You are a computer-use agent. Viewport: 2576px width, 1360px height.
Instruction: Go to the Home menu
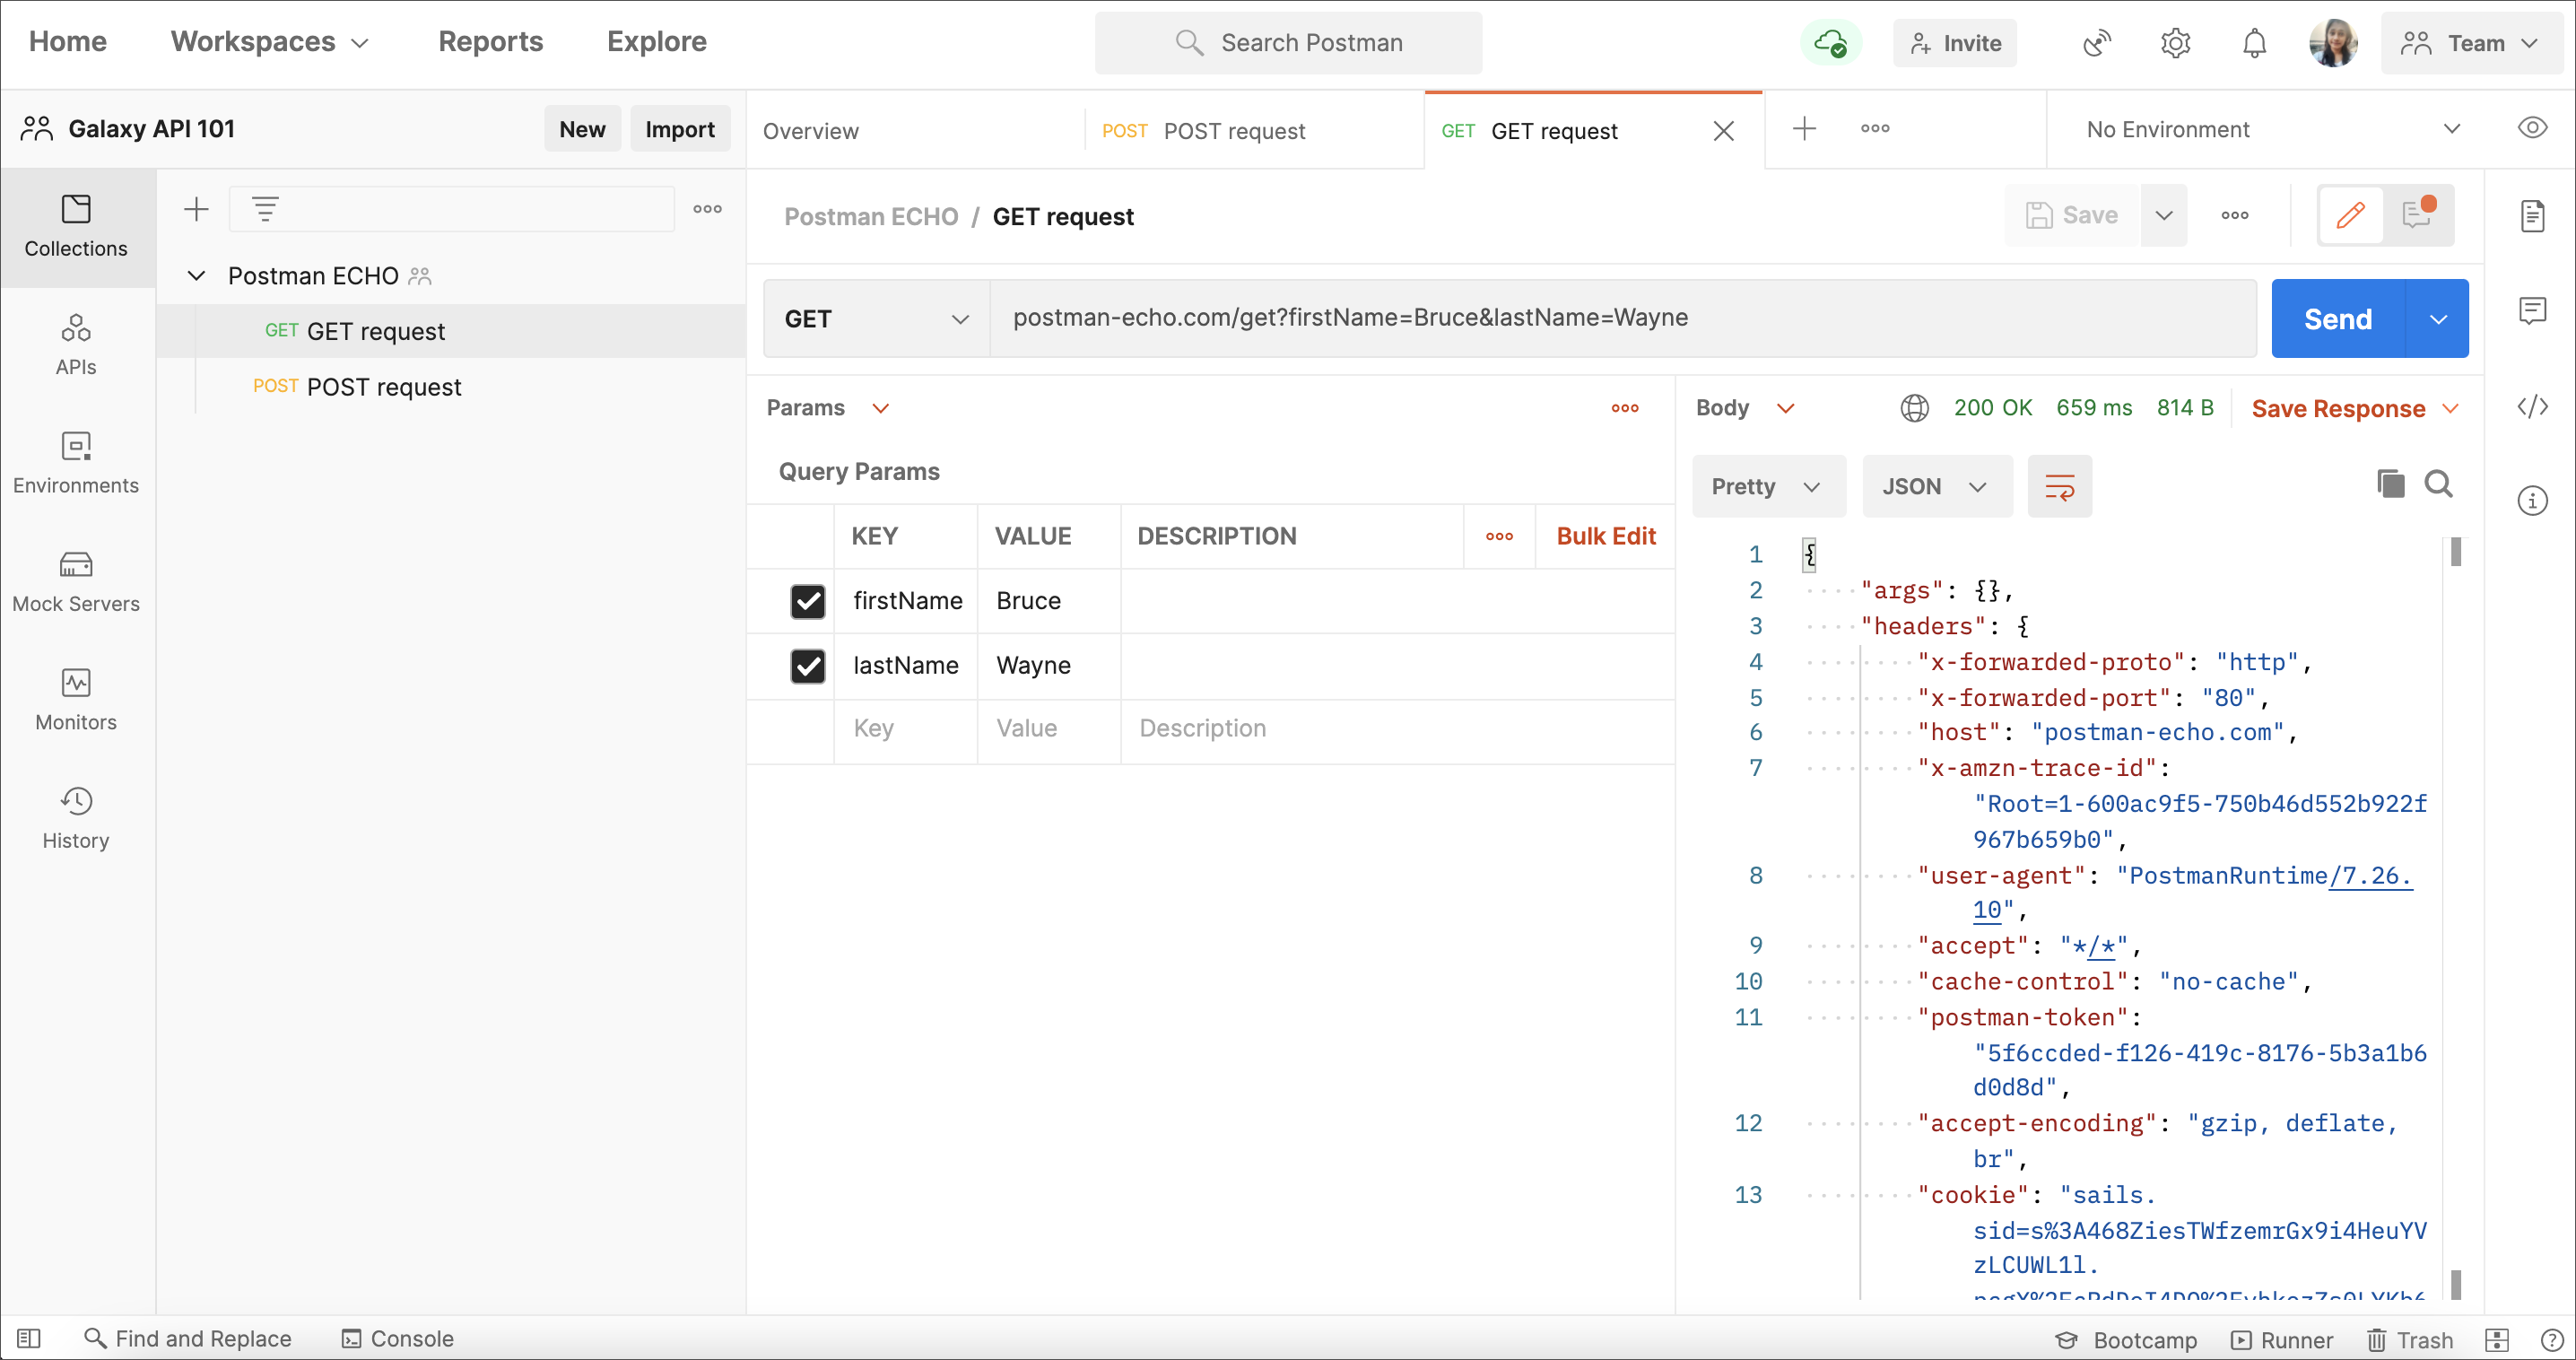click(x=67, y=42)
